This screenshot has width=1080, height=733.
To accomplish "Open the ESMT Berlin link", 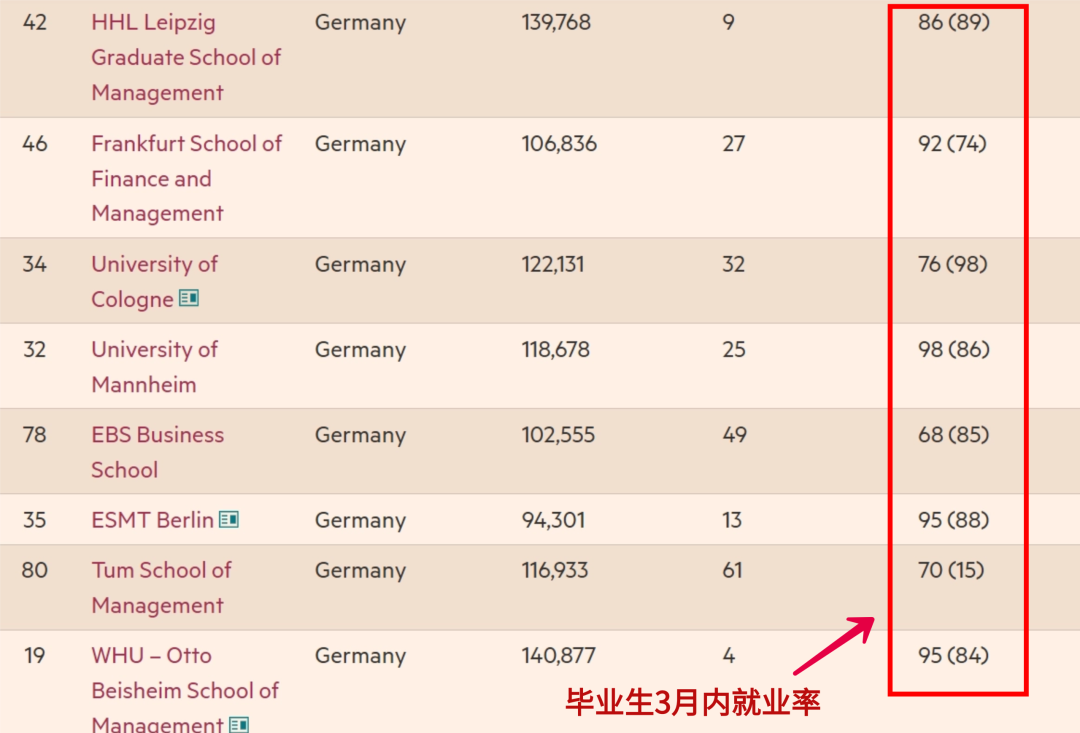I will click(152, 519).
